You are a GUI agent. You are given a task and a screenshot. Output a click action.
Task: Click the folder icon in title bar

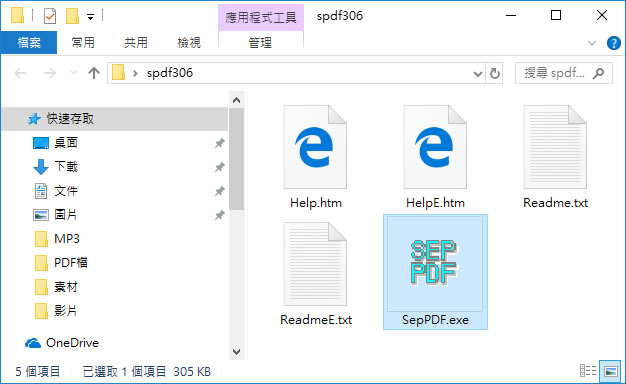coord(17,16)
